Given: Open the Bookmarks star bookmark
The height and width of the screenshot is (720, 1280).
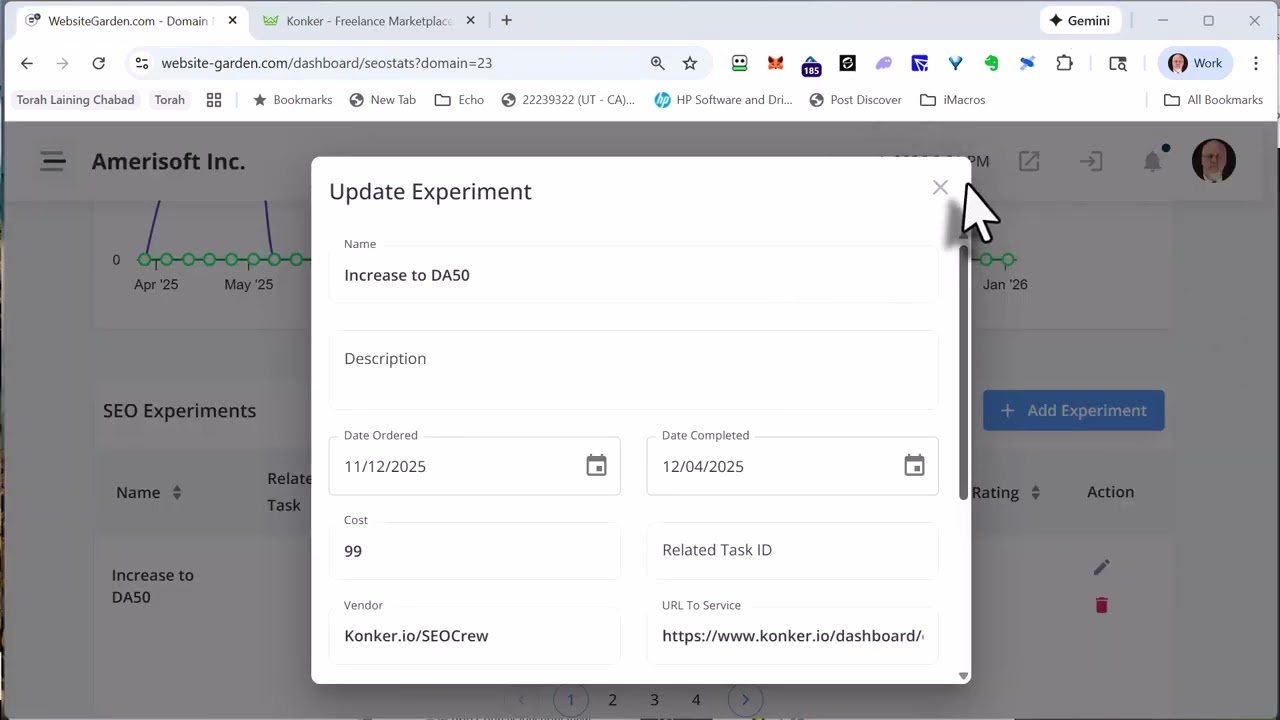Looking at the screenshot, I should click(292, 100).
